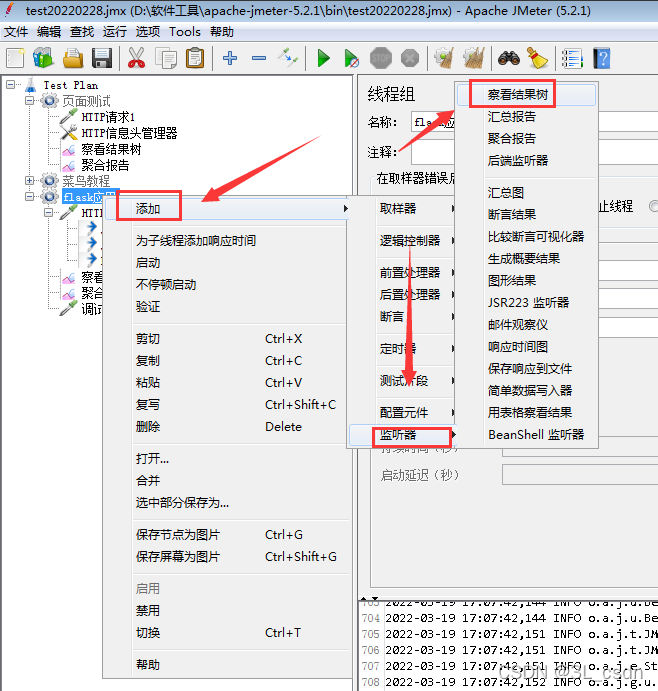The width and height of the screenshot is (658, 691).
Task: Click the Paste clipboard icon
Action: pyautogui.click(x=195, y=58)
